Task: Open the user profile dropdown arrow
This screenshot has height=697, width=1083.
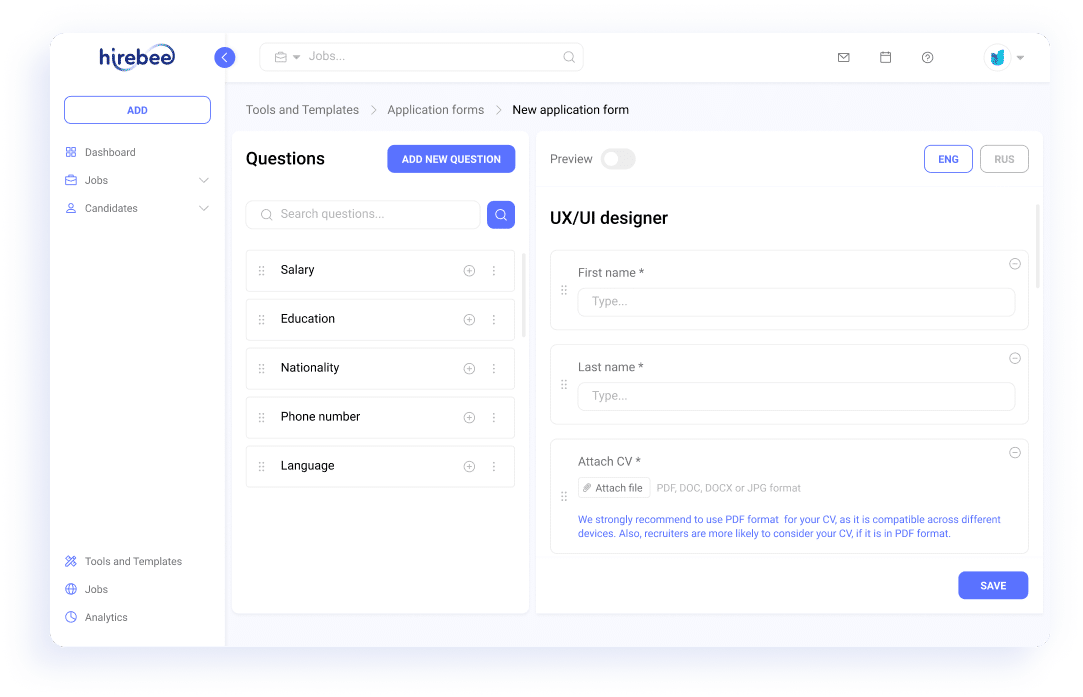Action: (1020, 58)
